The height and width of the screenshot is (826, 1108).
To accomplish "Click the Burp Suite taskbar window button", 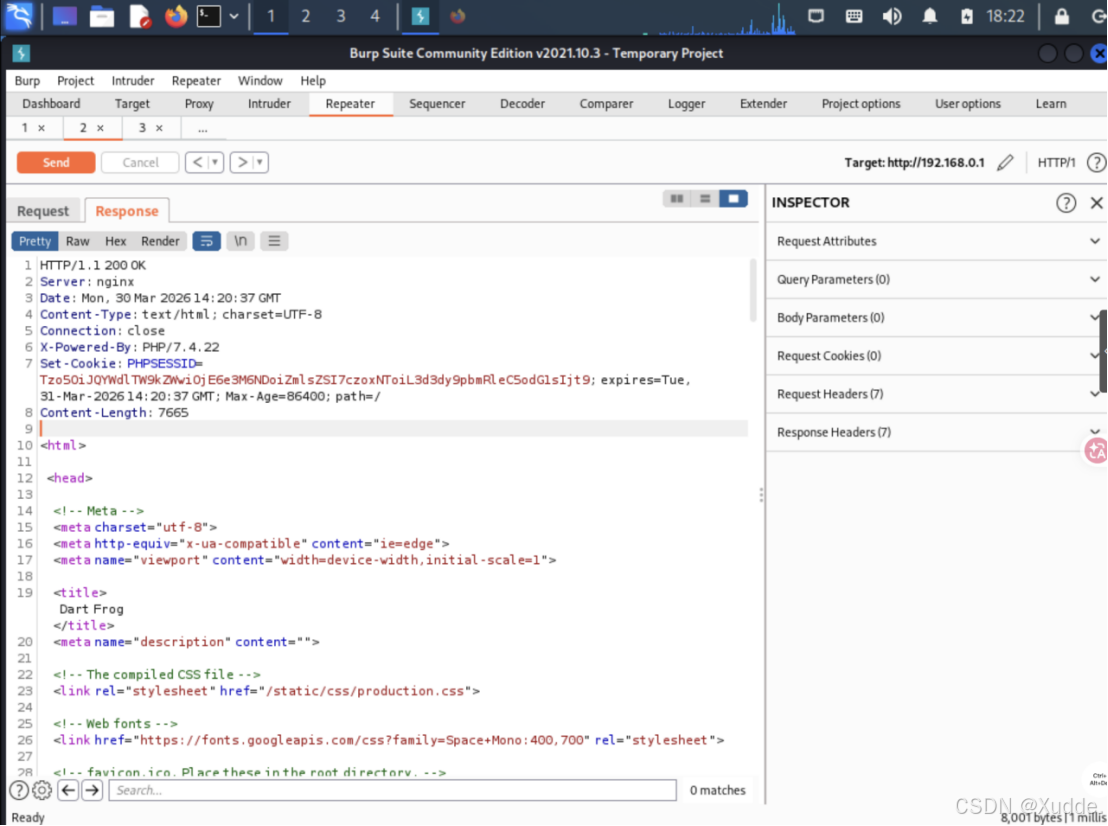I will (420, 16).
